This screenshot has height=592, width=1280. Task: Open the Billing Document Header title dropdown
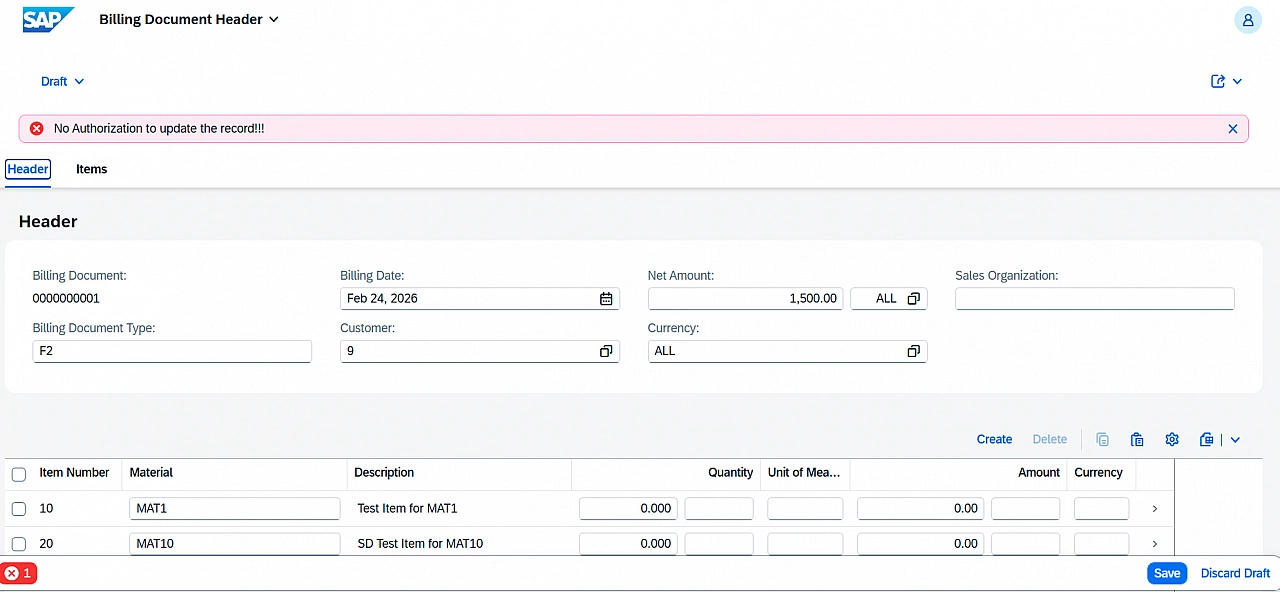(273, 19)
